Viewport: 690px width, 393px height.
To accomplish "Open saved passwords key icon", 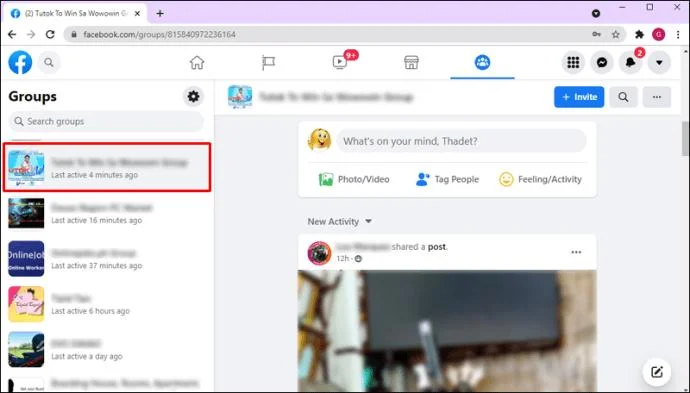I will [x=596, y=34].
